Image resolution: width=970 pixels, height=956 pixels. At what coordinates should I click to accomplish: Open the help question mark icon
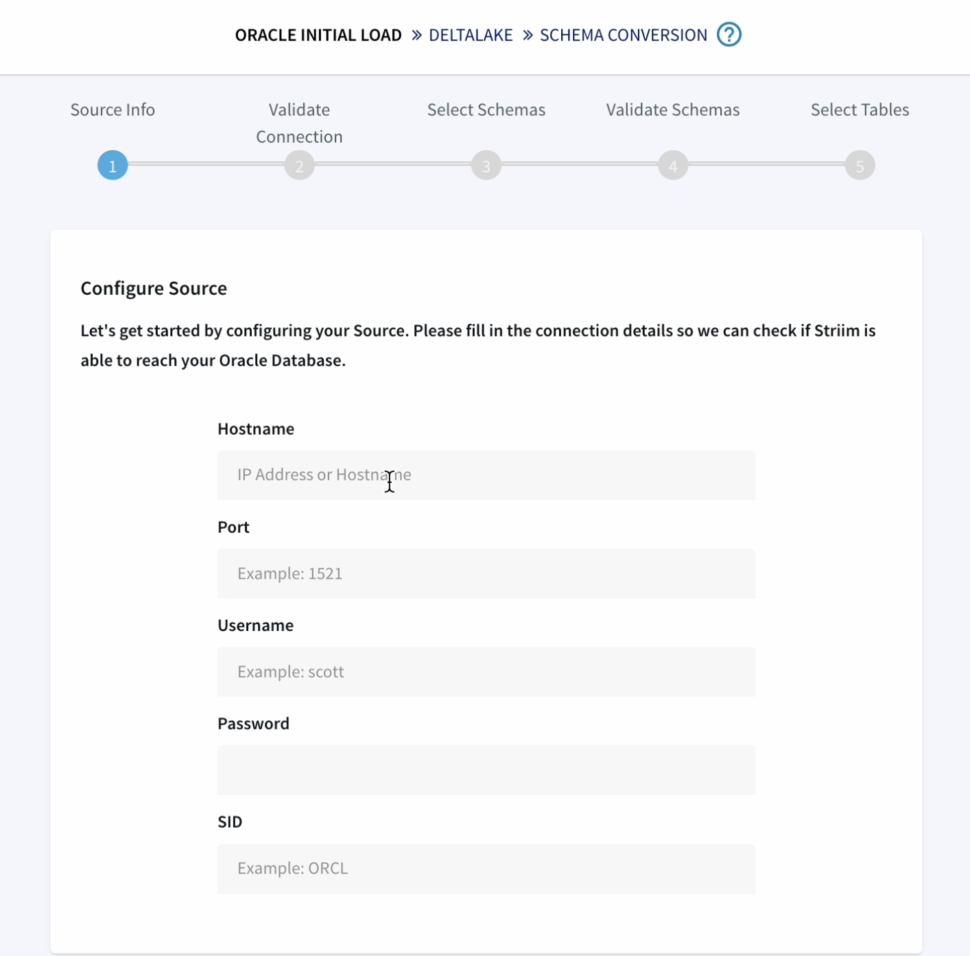point(729,36)
